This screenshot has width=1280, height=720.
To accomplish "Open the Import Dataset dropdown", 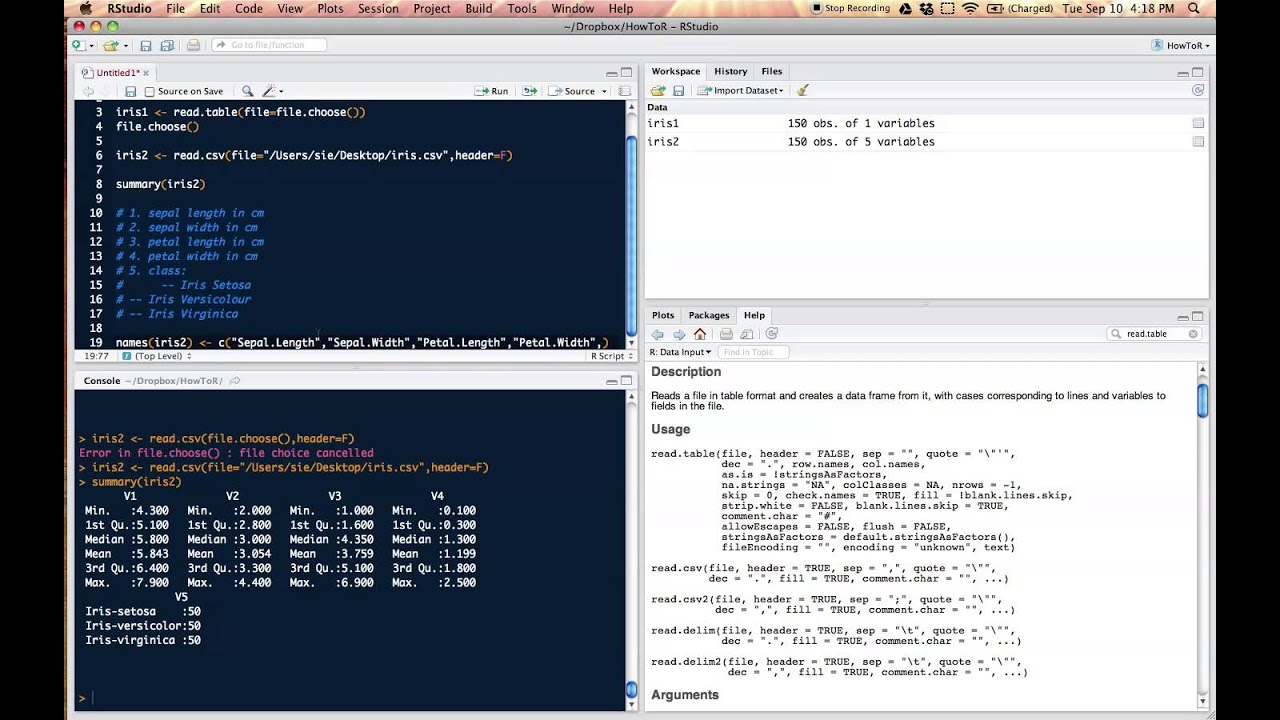I will [740, 90].
